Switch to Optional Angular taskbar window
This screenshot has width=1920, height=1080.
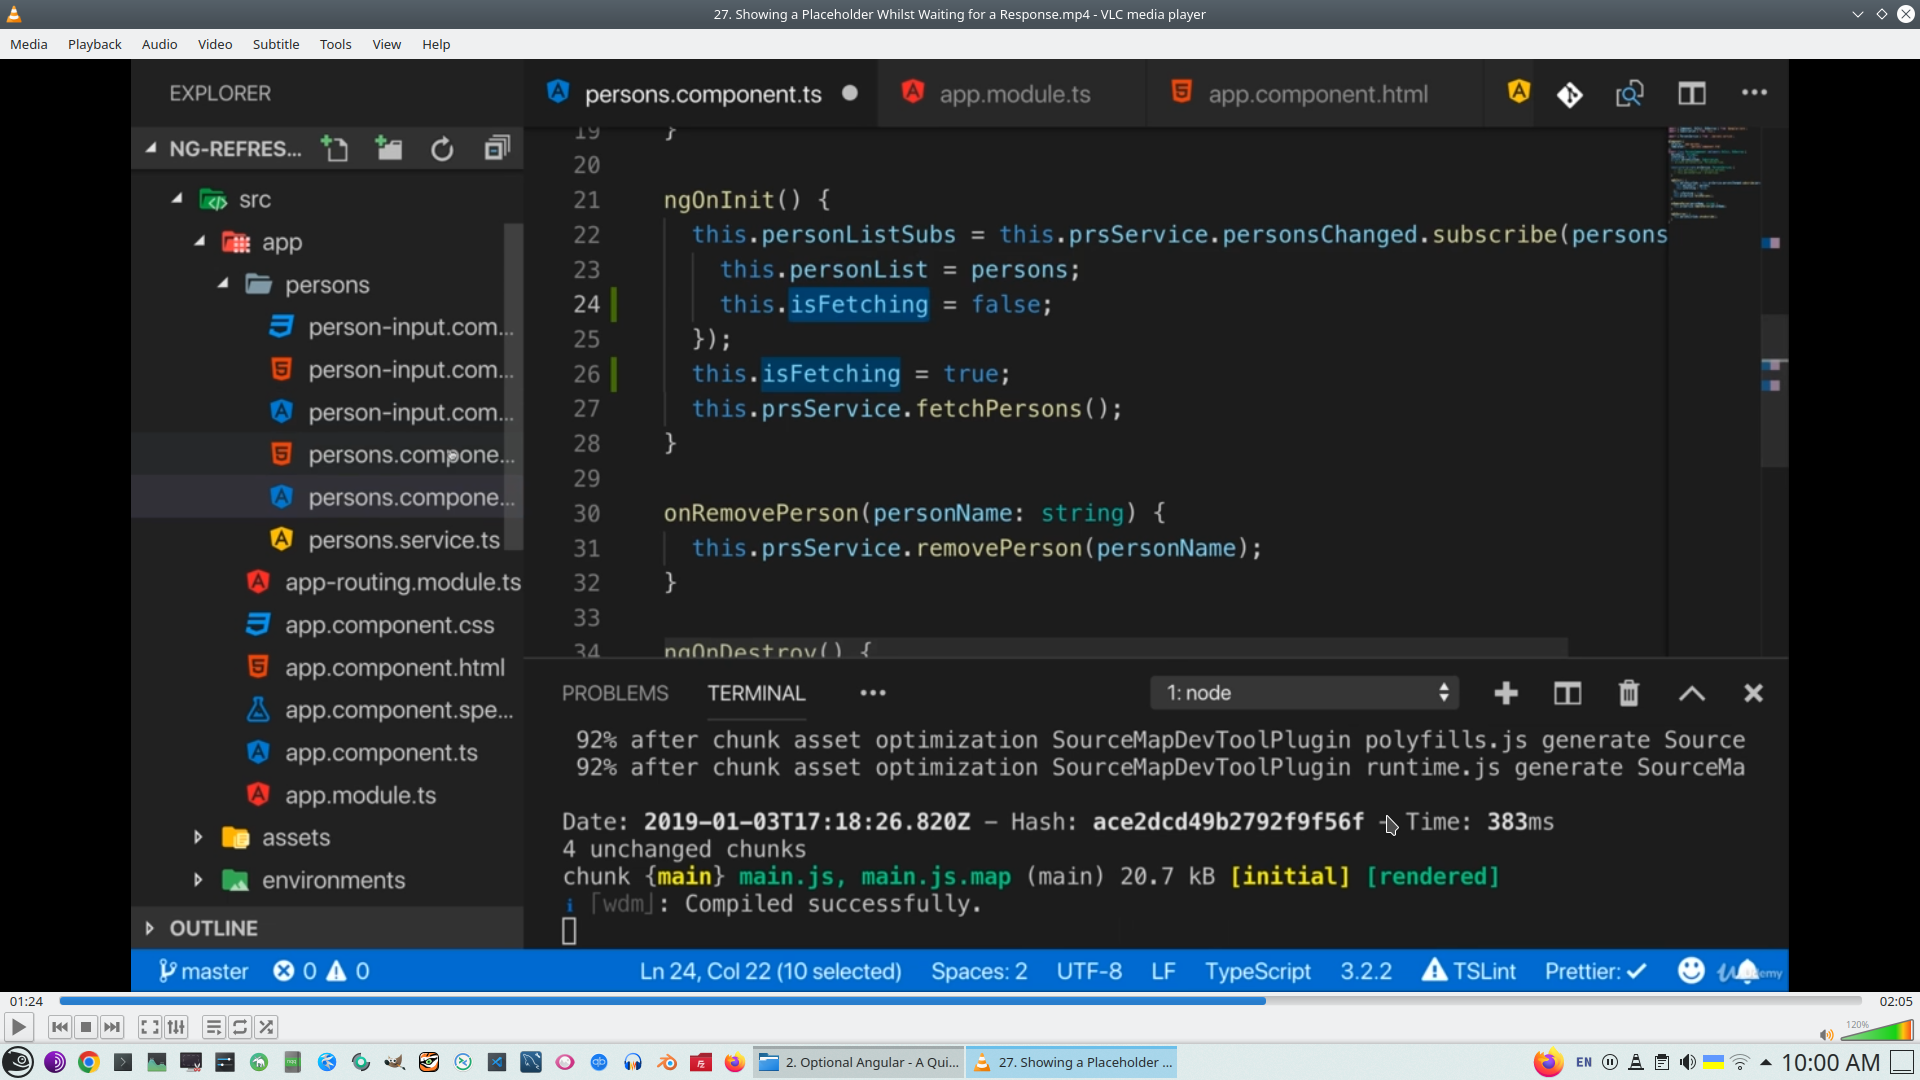coord(859,1062)
